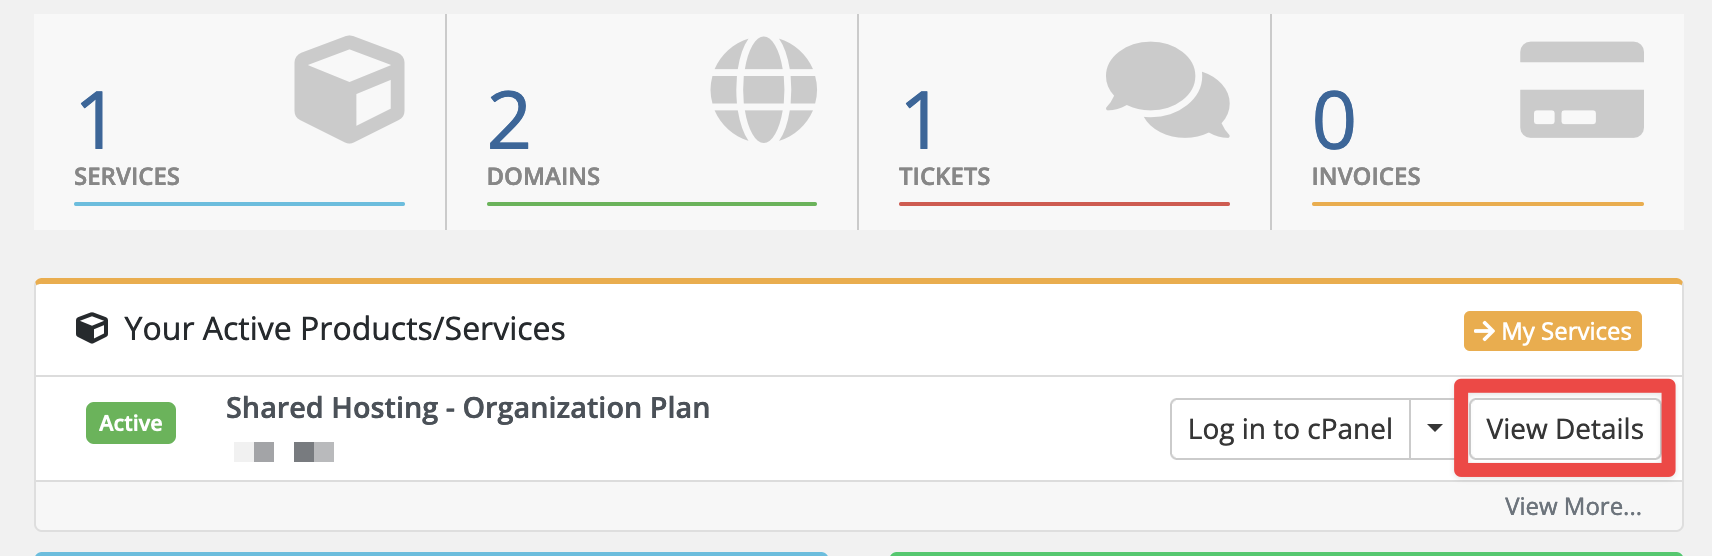Open the 0 Invoices stat tile
The width and height of the screenshot is (1712, 556).
(1478, 122)
